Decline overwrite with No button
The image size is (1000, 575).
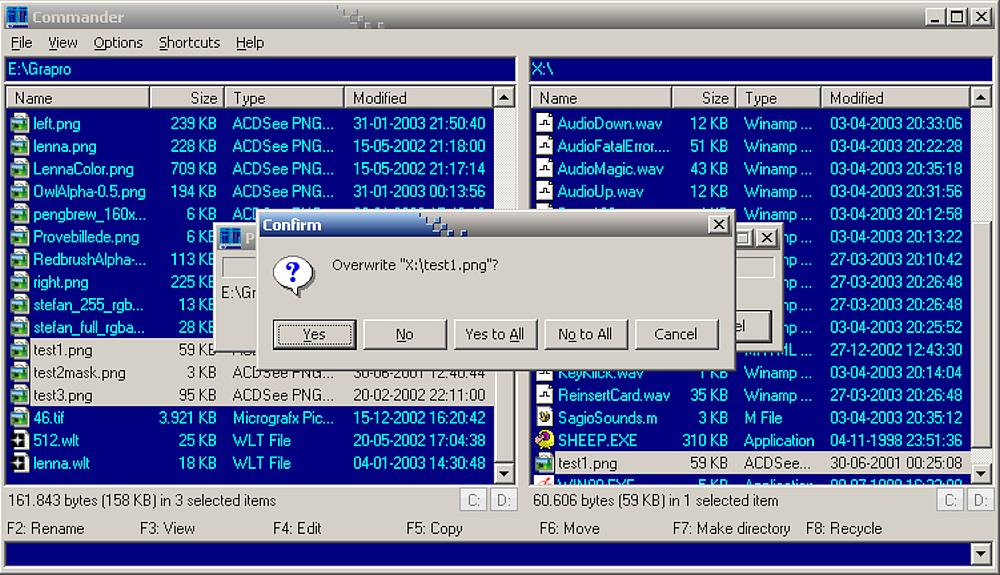tap(404, 334)
